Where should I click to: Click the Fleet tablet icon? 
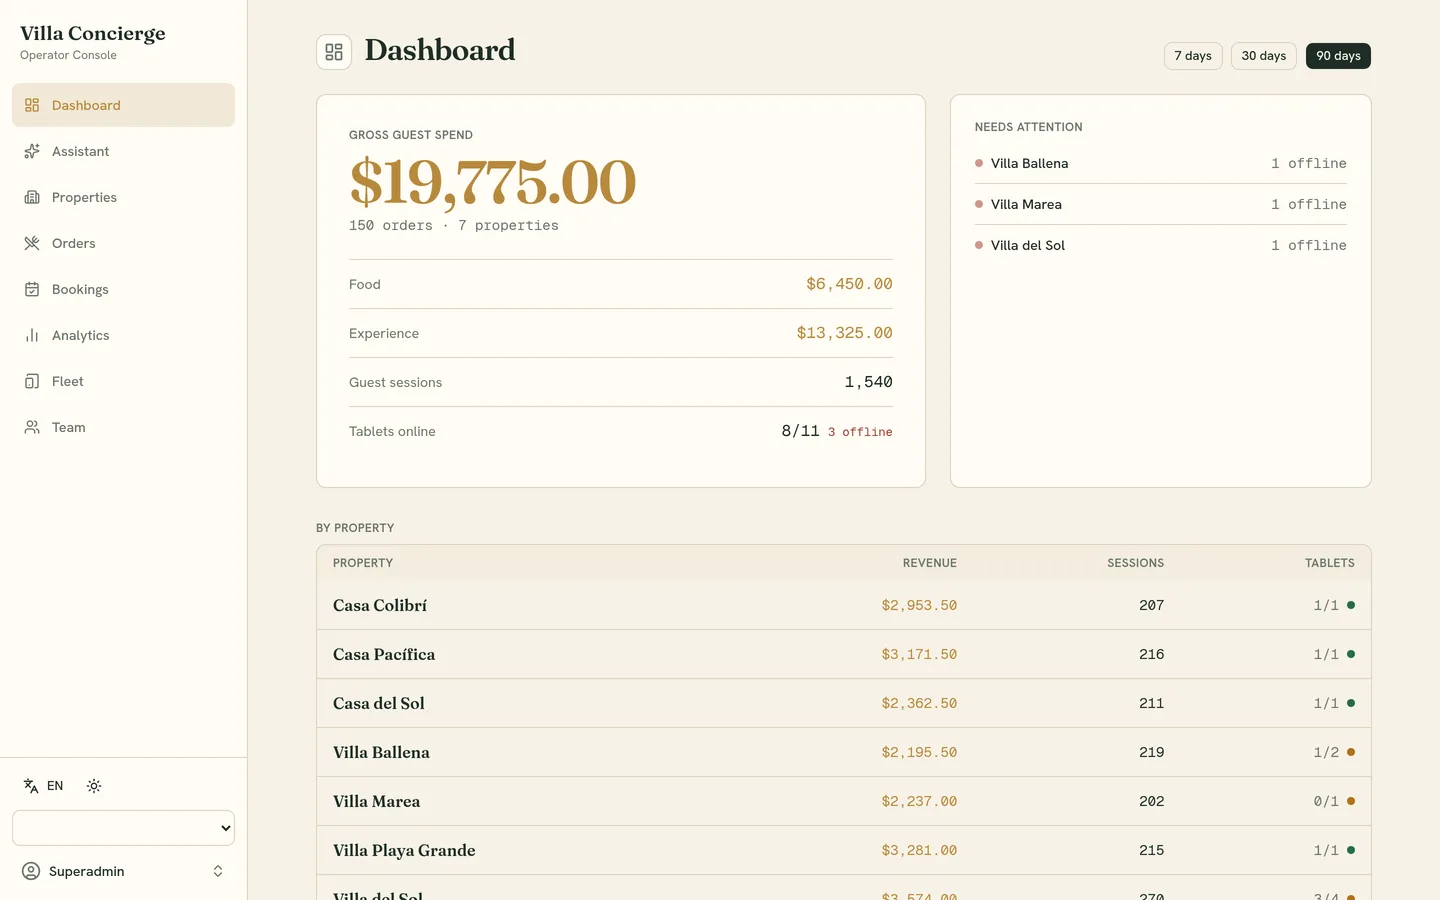click(32, 381)
